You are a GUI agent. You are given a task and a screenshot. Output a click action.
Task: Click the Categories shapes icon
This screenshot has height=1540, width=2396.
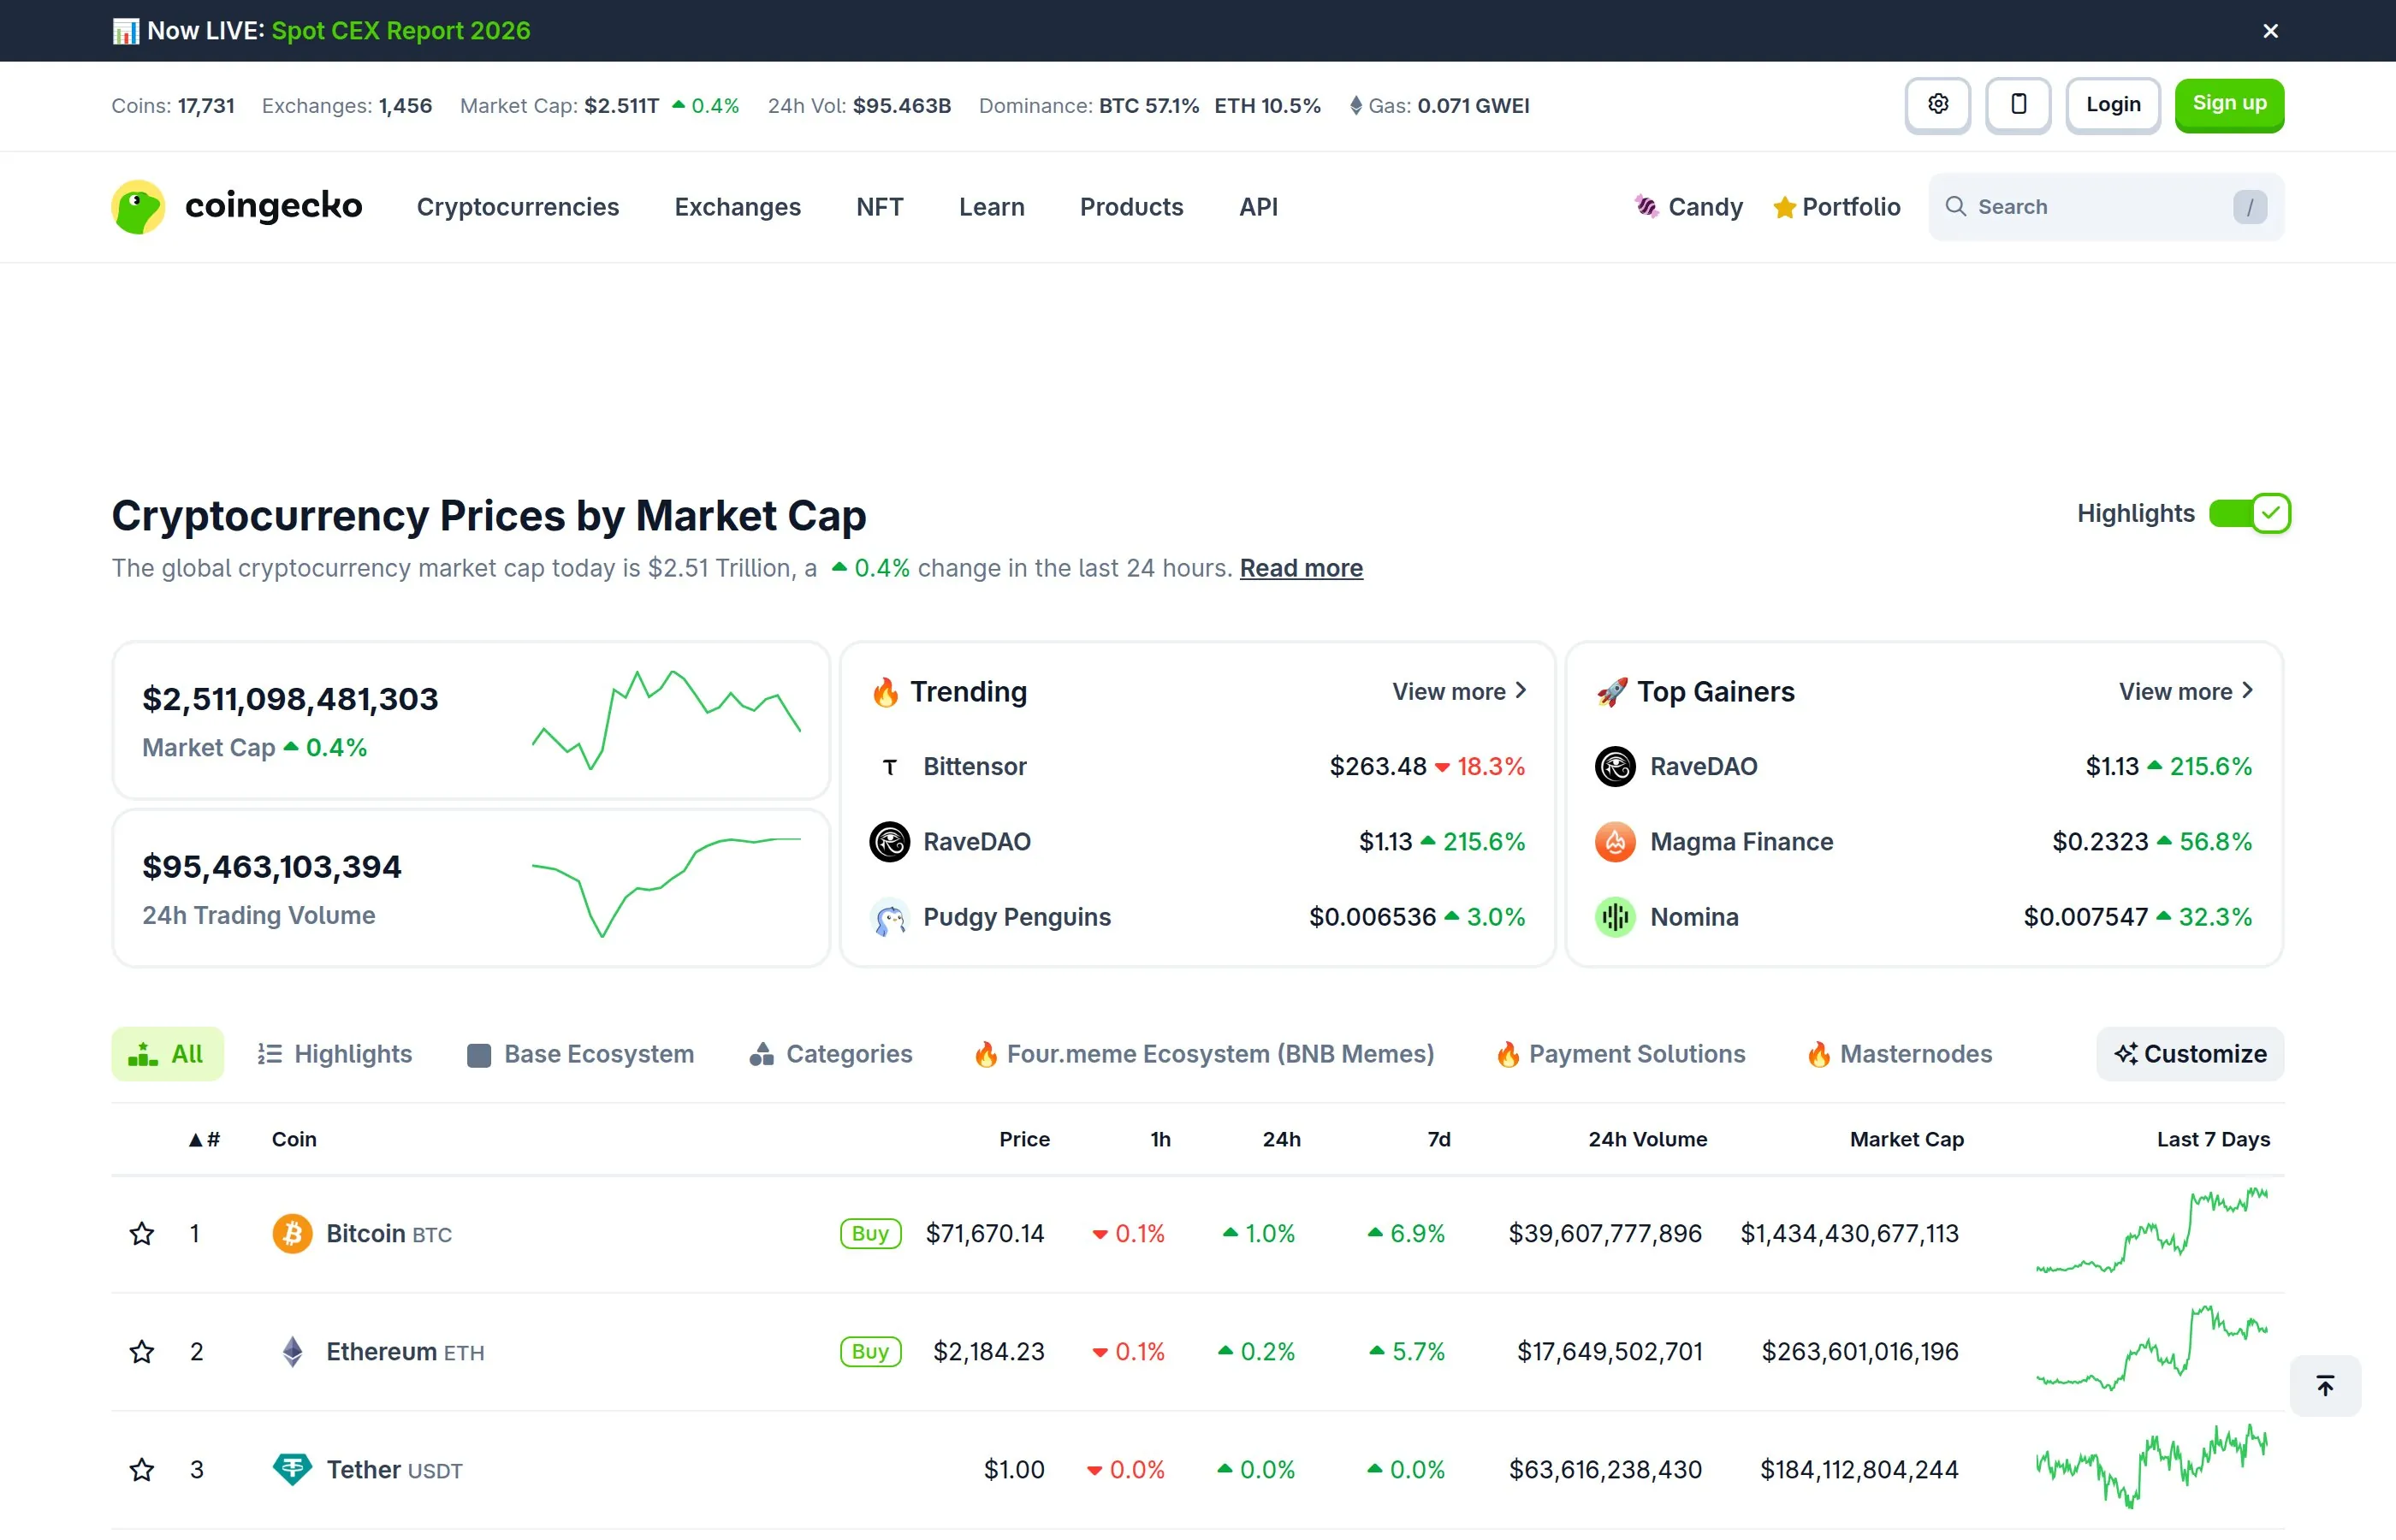pyautogui.click(x=761, y=1054)
